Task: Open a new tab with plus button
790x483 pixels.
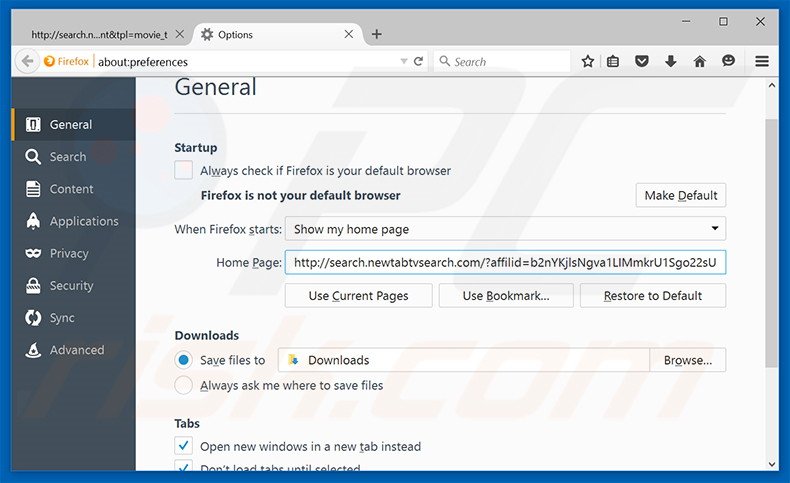Action: pyautogui.click(x=376, y=34)
